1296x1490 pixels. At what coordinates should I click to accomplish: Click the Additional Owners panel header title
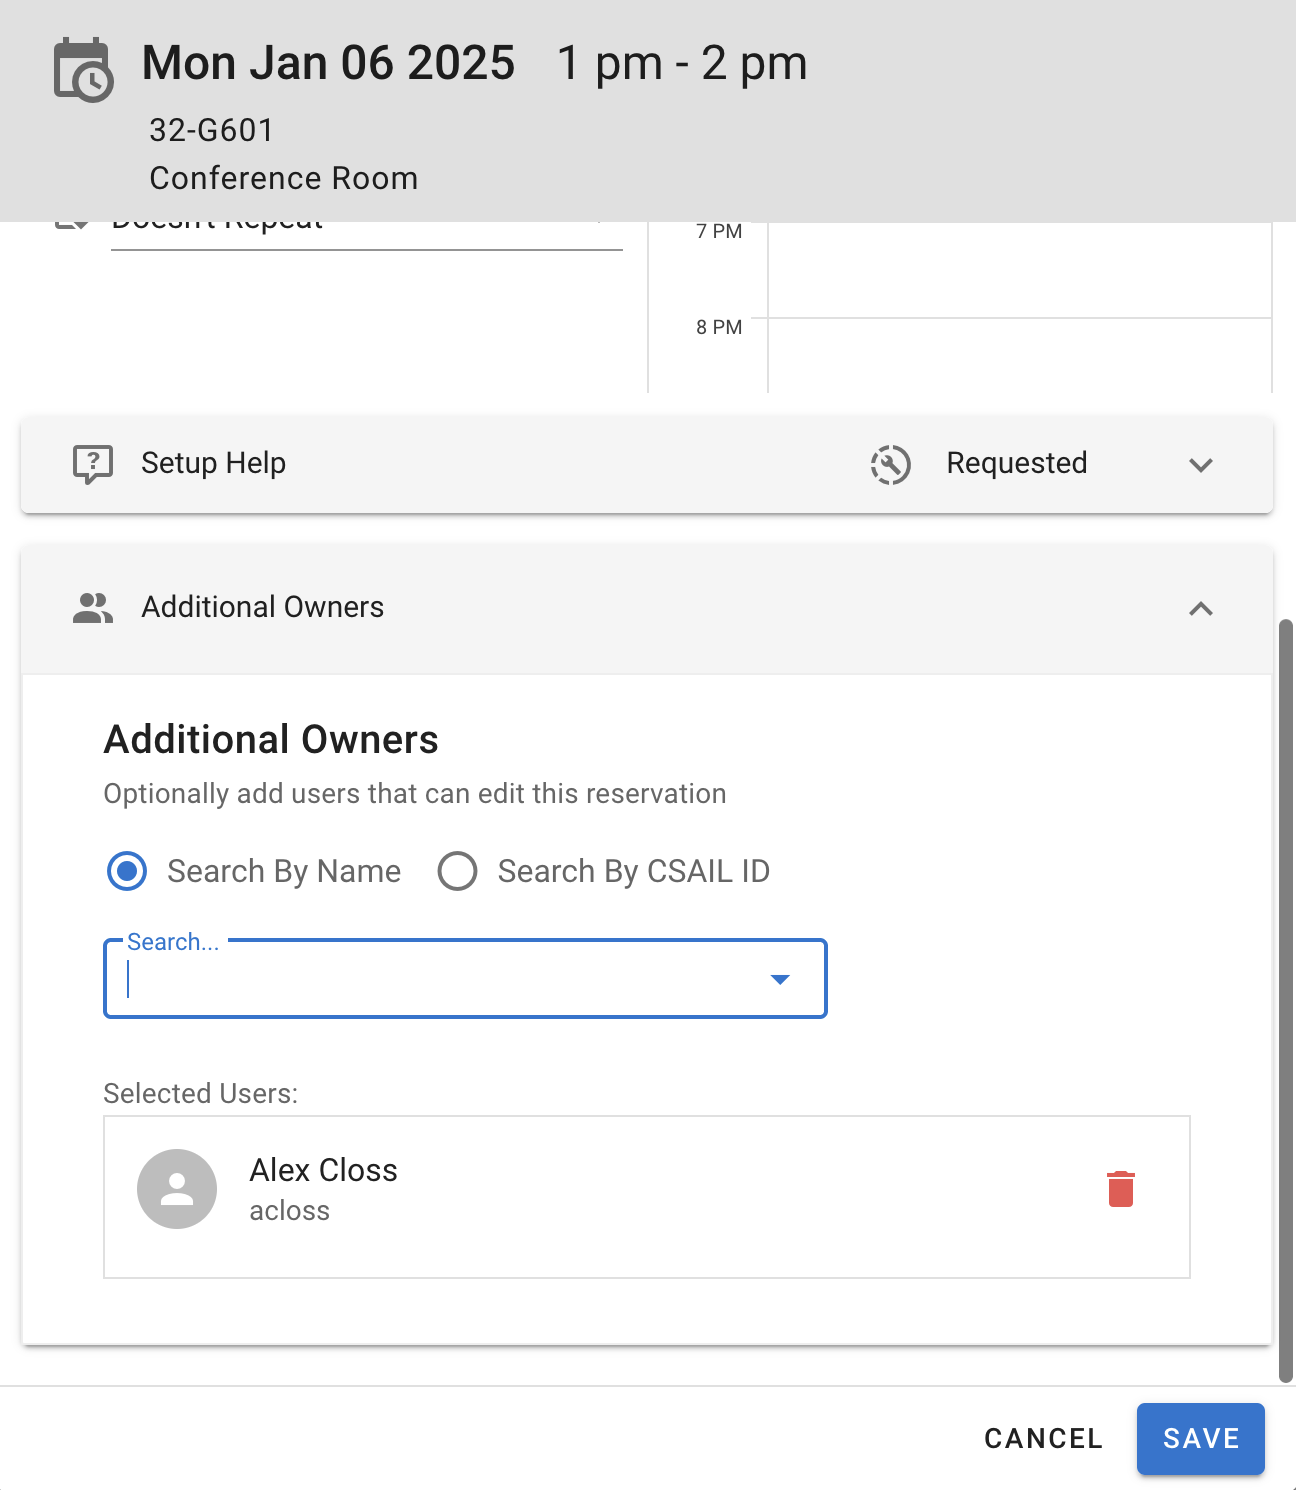point(262,607)
